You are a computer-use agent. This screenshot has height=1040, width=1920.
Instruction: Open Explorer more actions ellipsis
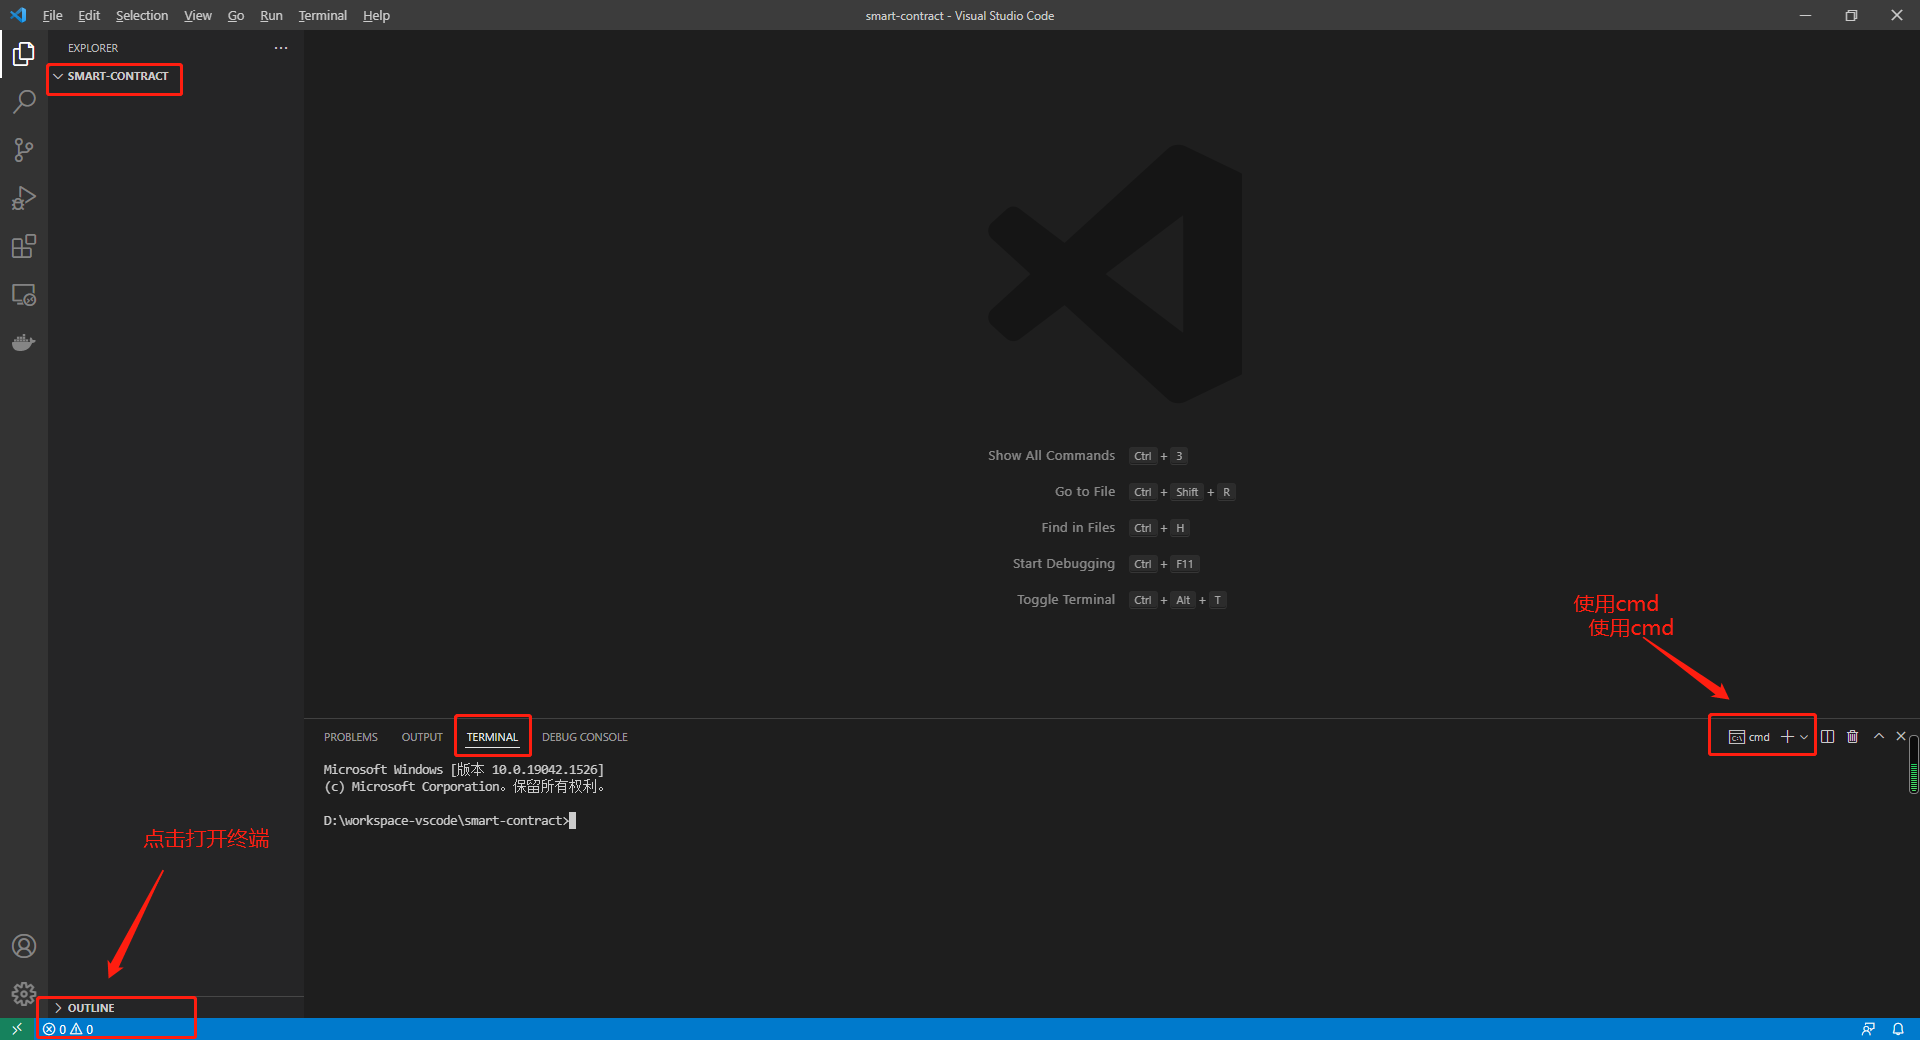point(281,48)
